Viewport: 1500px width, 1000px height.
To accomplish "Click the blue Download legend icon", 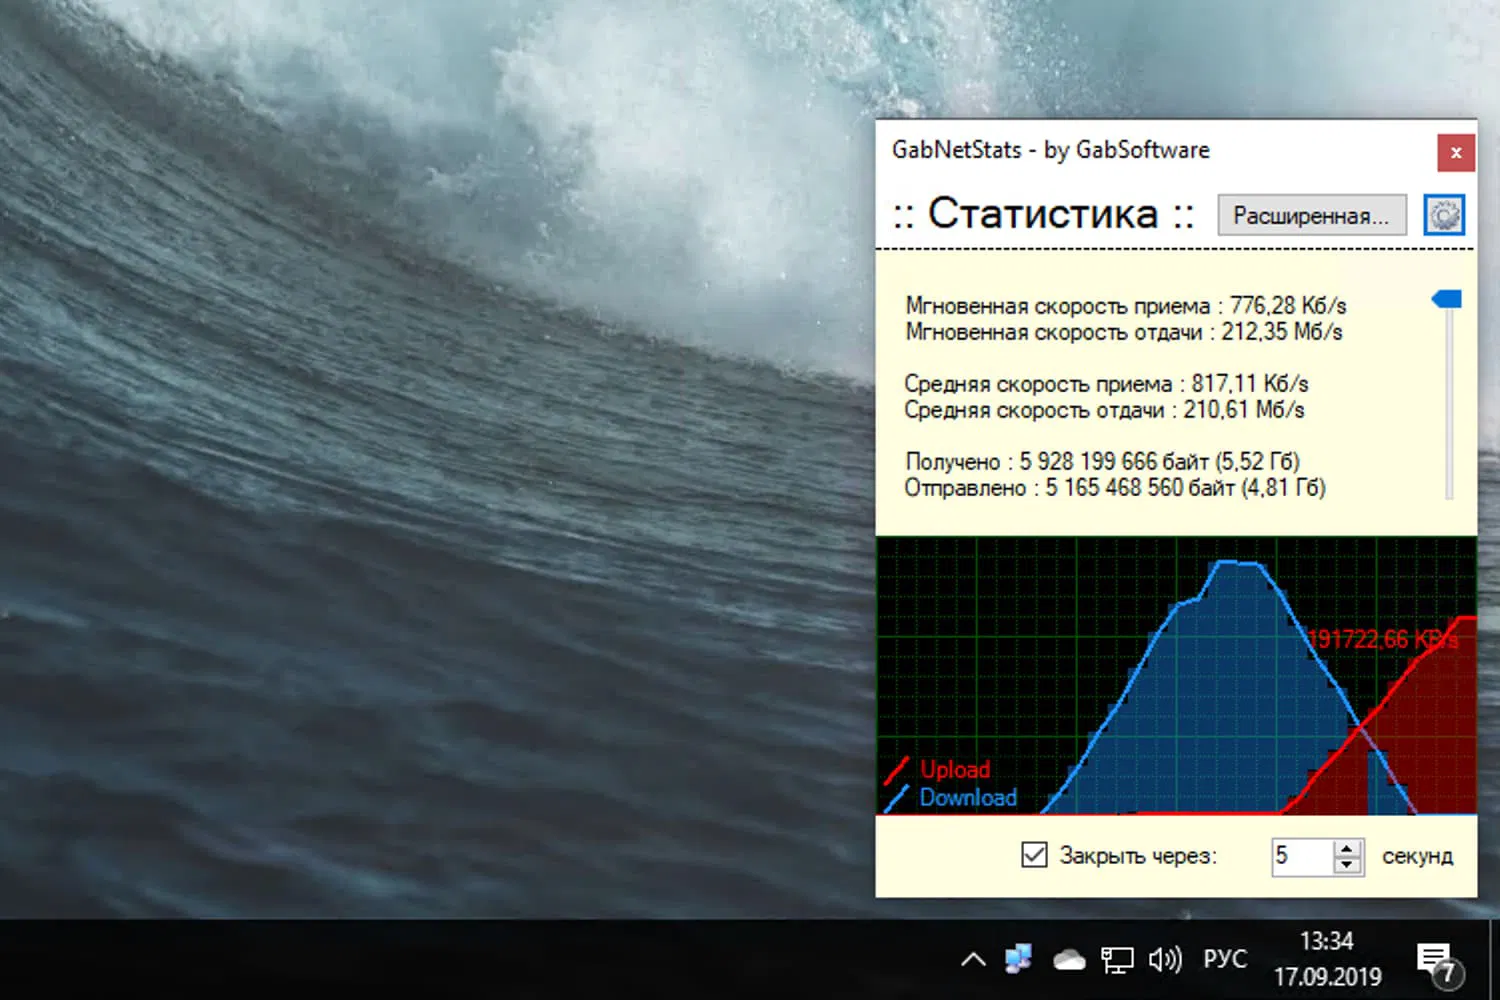I will point(897,800).
